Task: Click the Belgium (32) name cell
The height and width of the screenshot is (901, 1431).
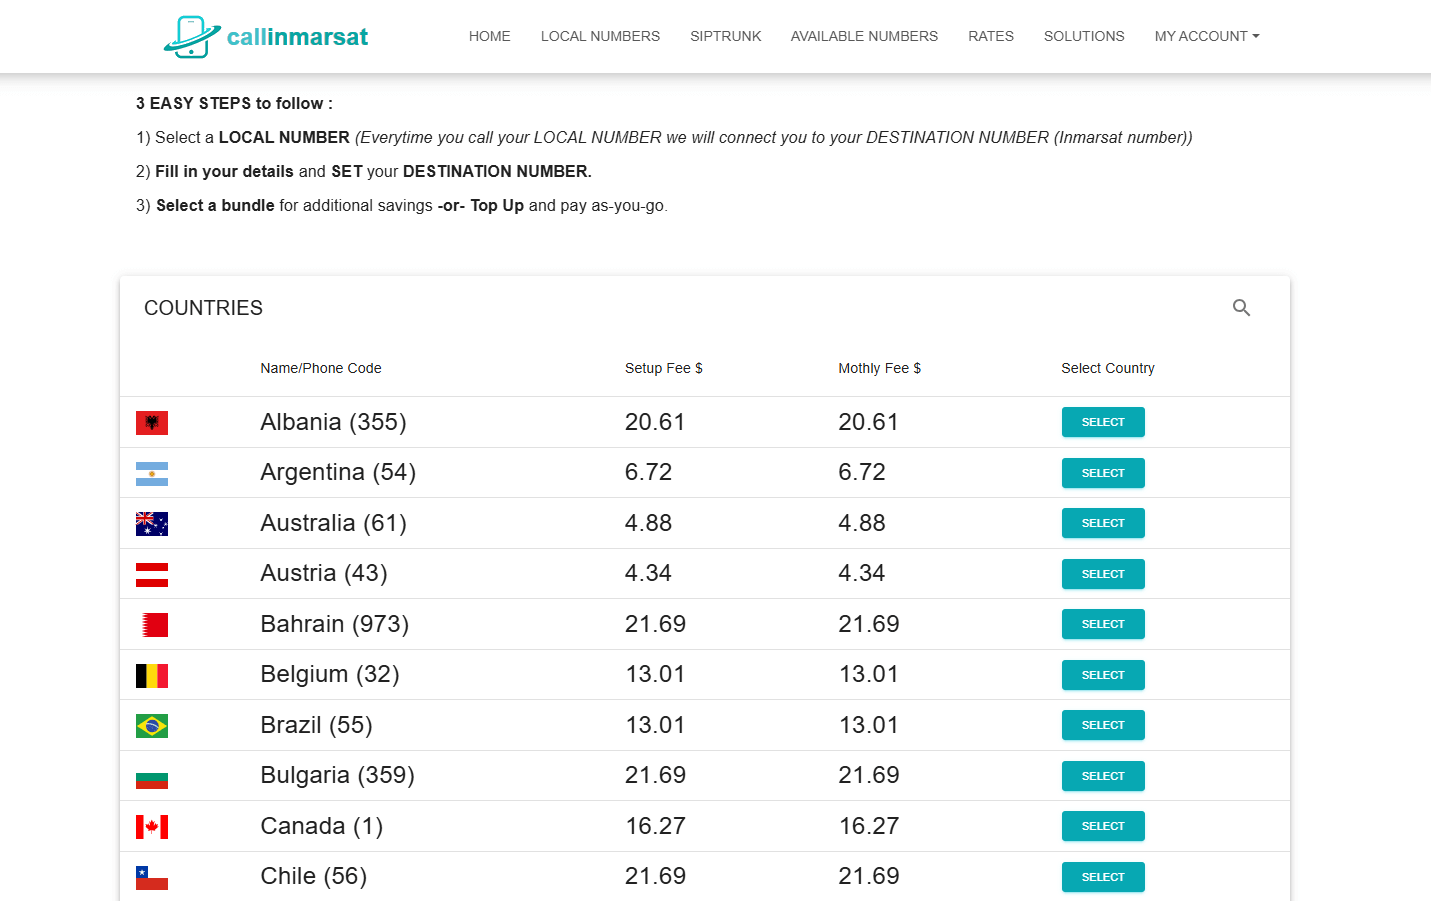Action: pyautogui.click(x=330, y=674)
